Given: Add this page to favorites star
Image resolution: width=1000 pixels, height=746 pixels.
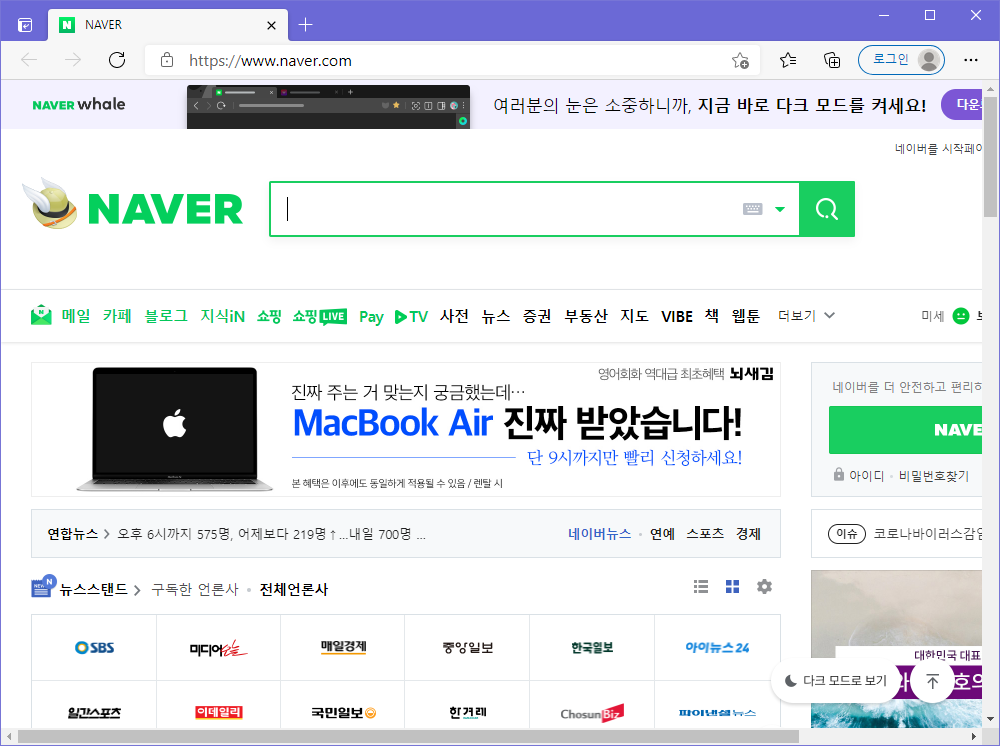Looking at the screenshot, I should pos(740,60).
